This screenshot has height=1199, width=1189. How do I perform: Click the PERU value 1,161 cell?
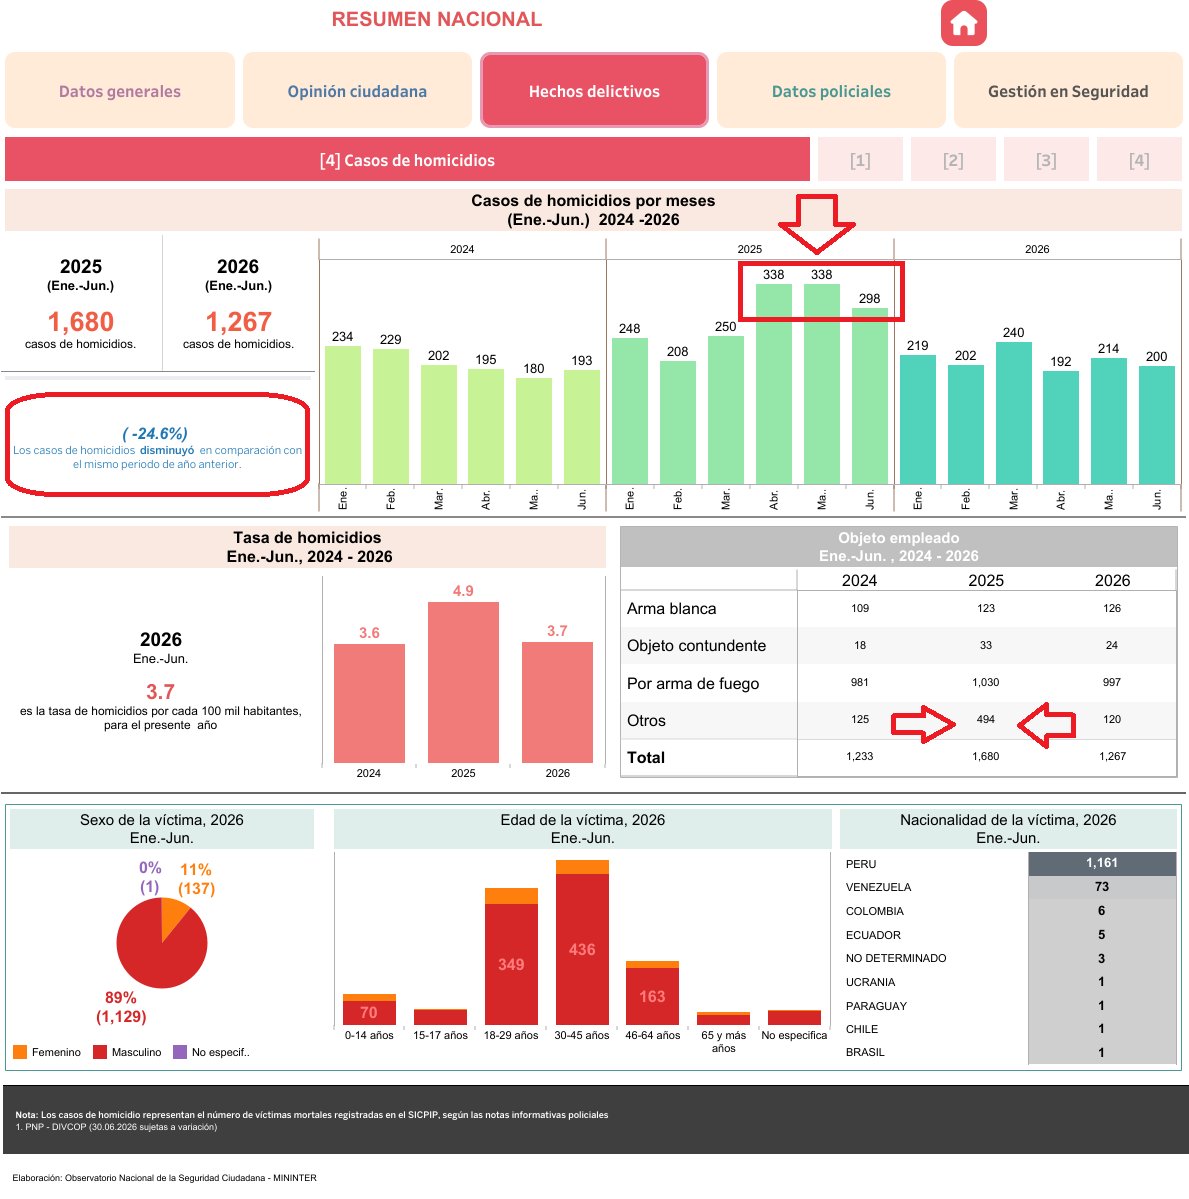tap(1102, 863)
